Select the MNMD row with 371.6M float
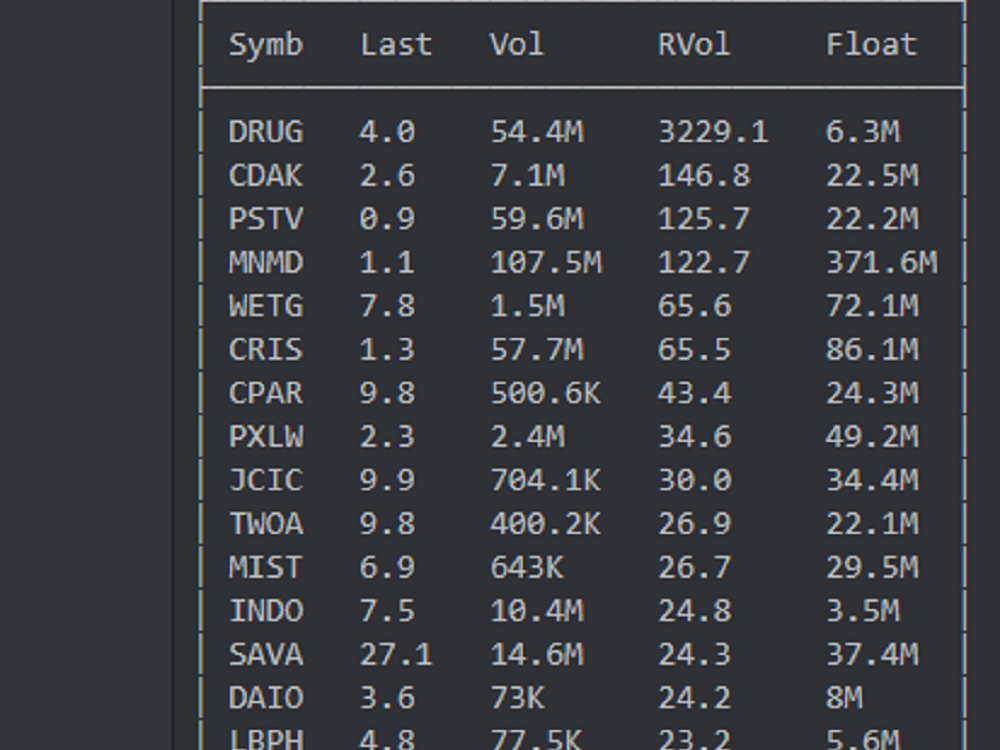This screenshot has height=750, width=1000. (x=268, y=262)
